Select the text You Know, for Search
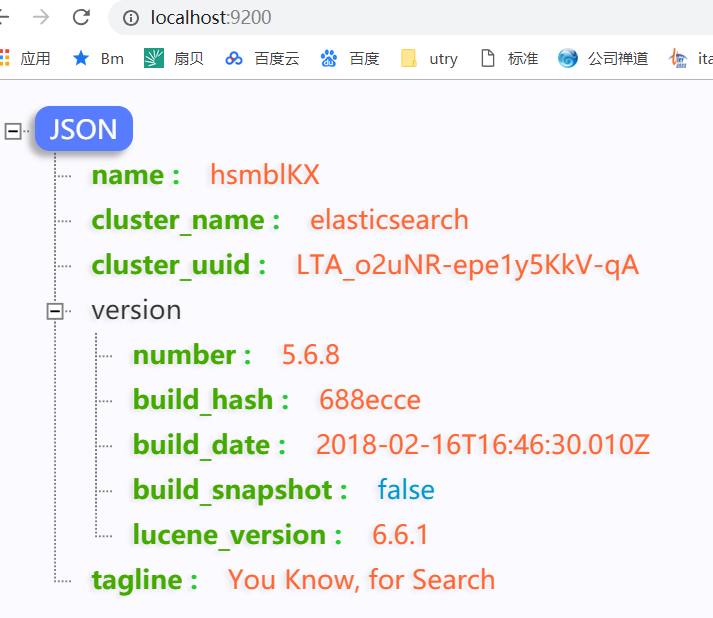Image resolution: width=713 pixels, height=618 pixels. click(362, 580)
